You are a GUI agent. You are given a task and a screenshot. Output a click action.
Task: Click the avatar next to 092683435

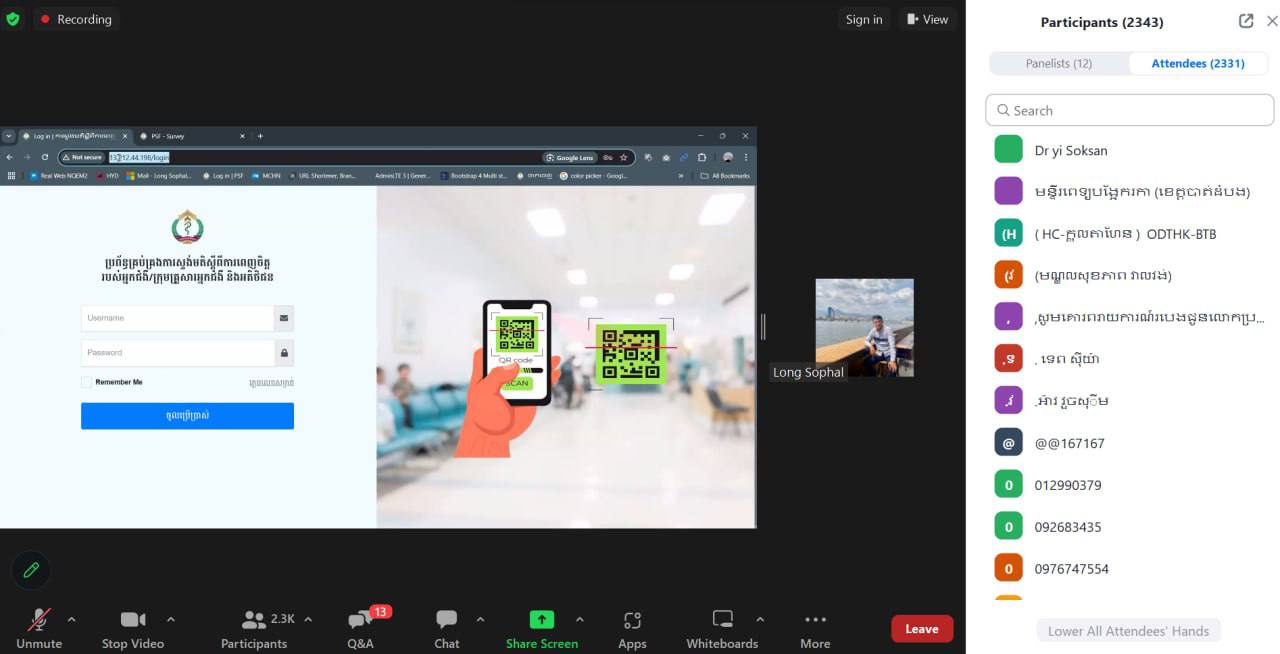(x=1008, y=527)
